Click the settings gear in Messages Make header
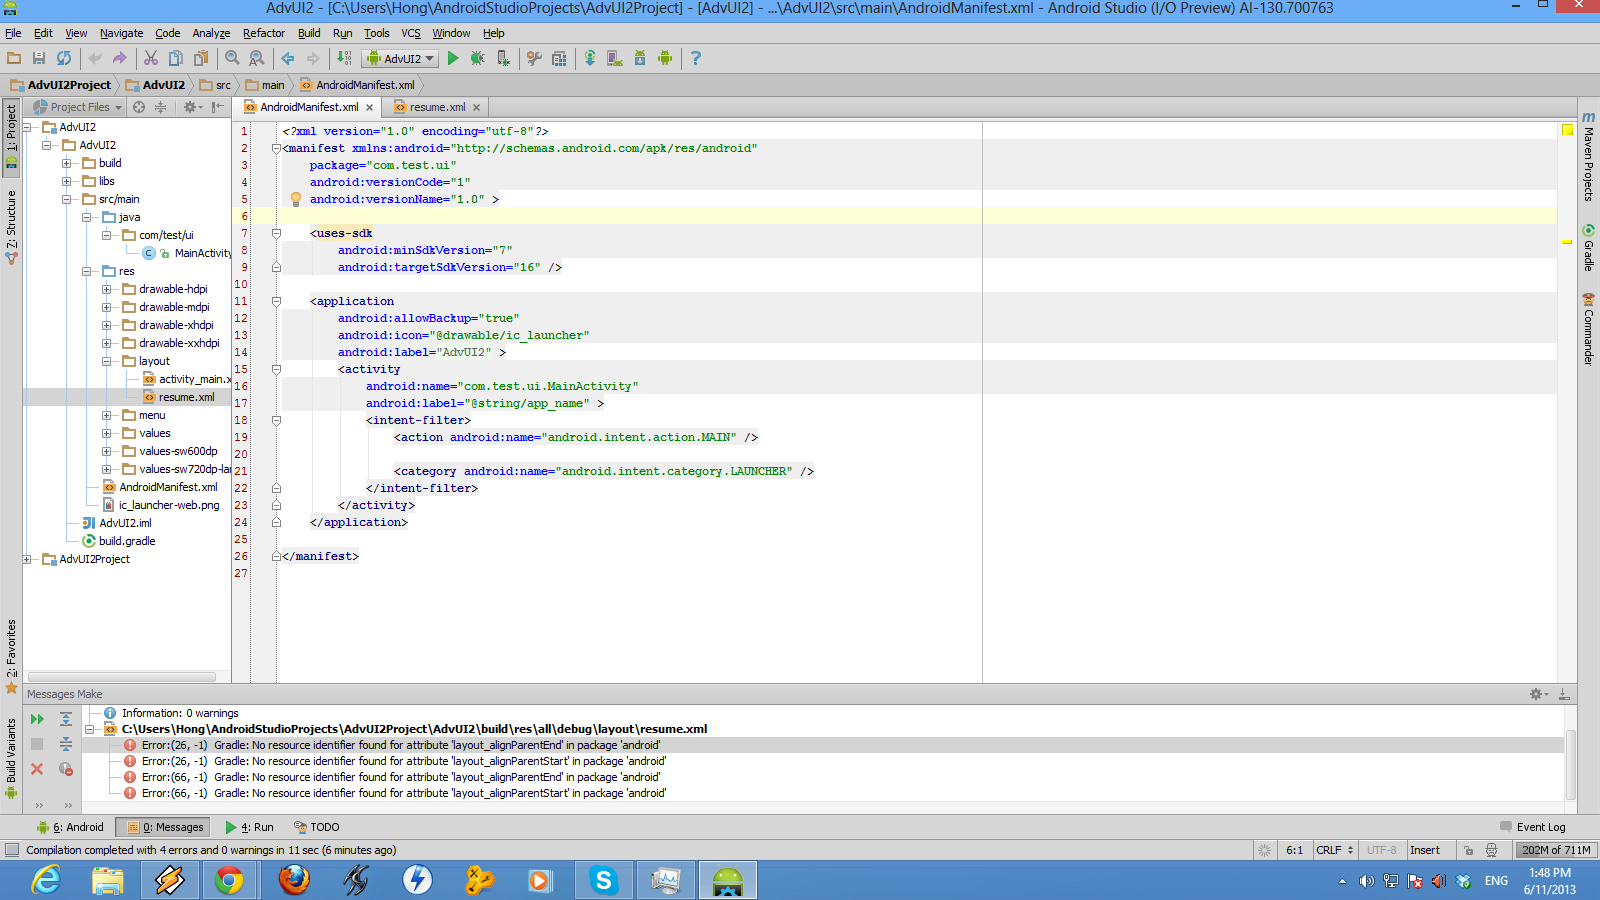The height and width of the screenshot is (900, 1600). [1538, 694]
